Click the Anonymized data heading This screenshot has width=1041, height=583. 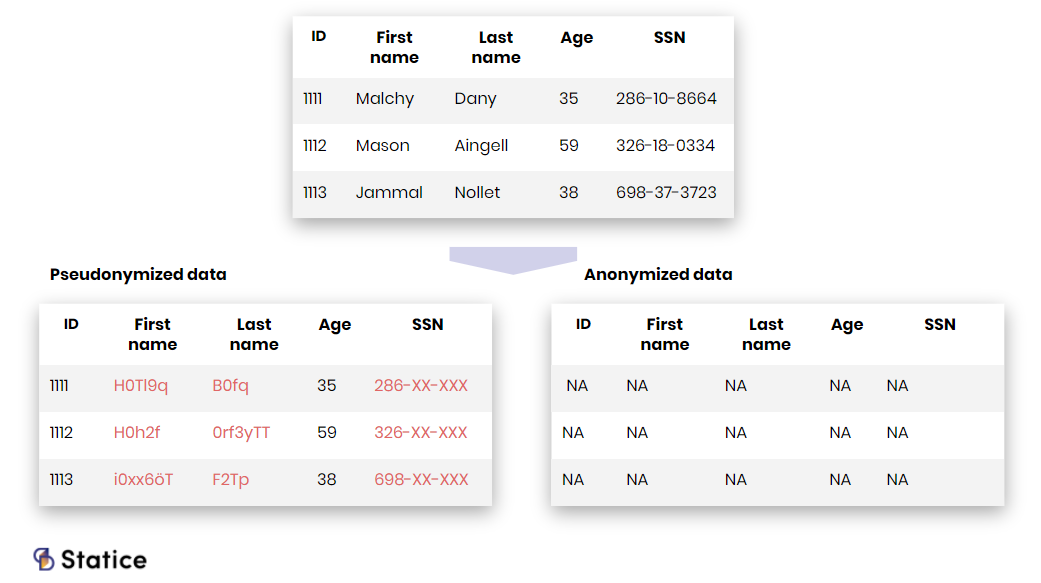click(658, 274)
